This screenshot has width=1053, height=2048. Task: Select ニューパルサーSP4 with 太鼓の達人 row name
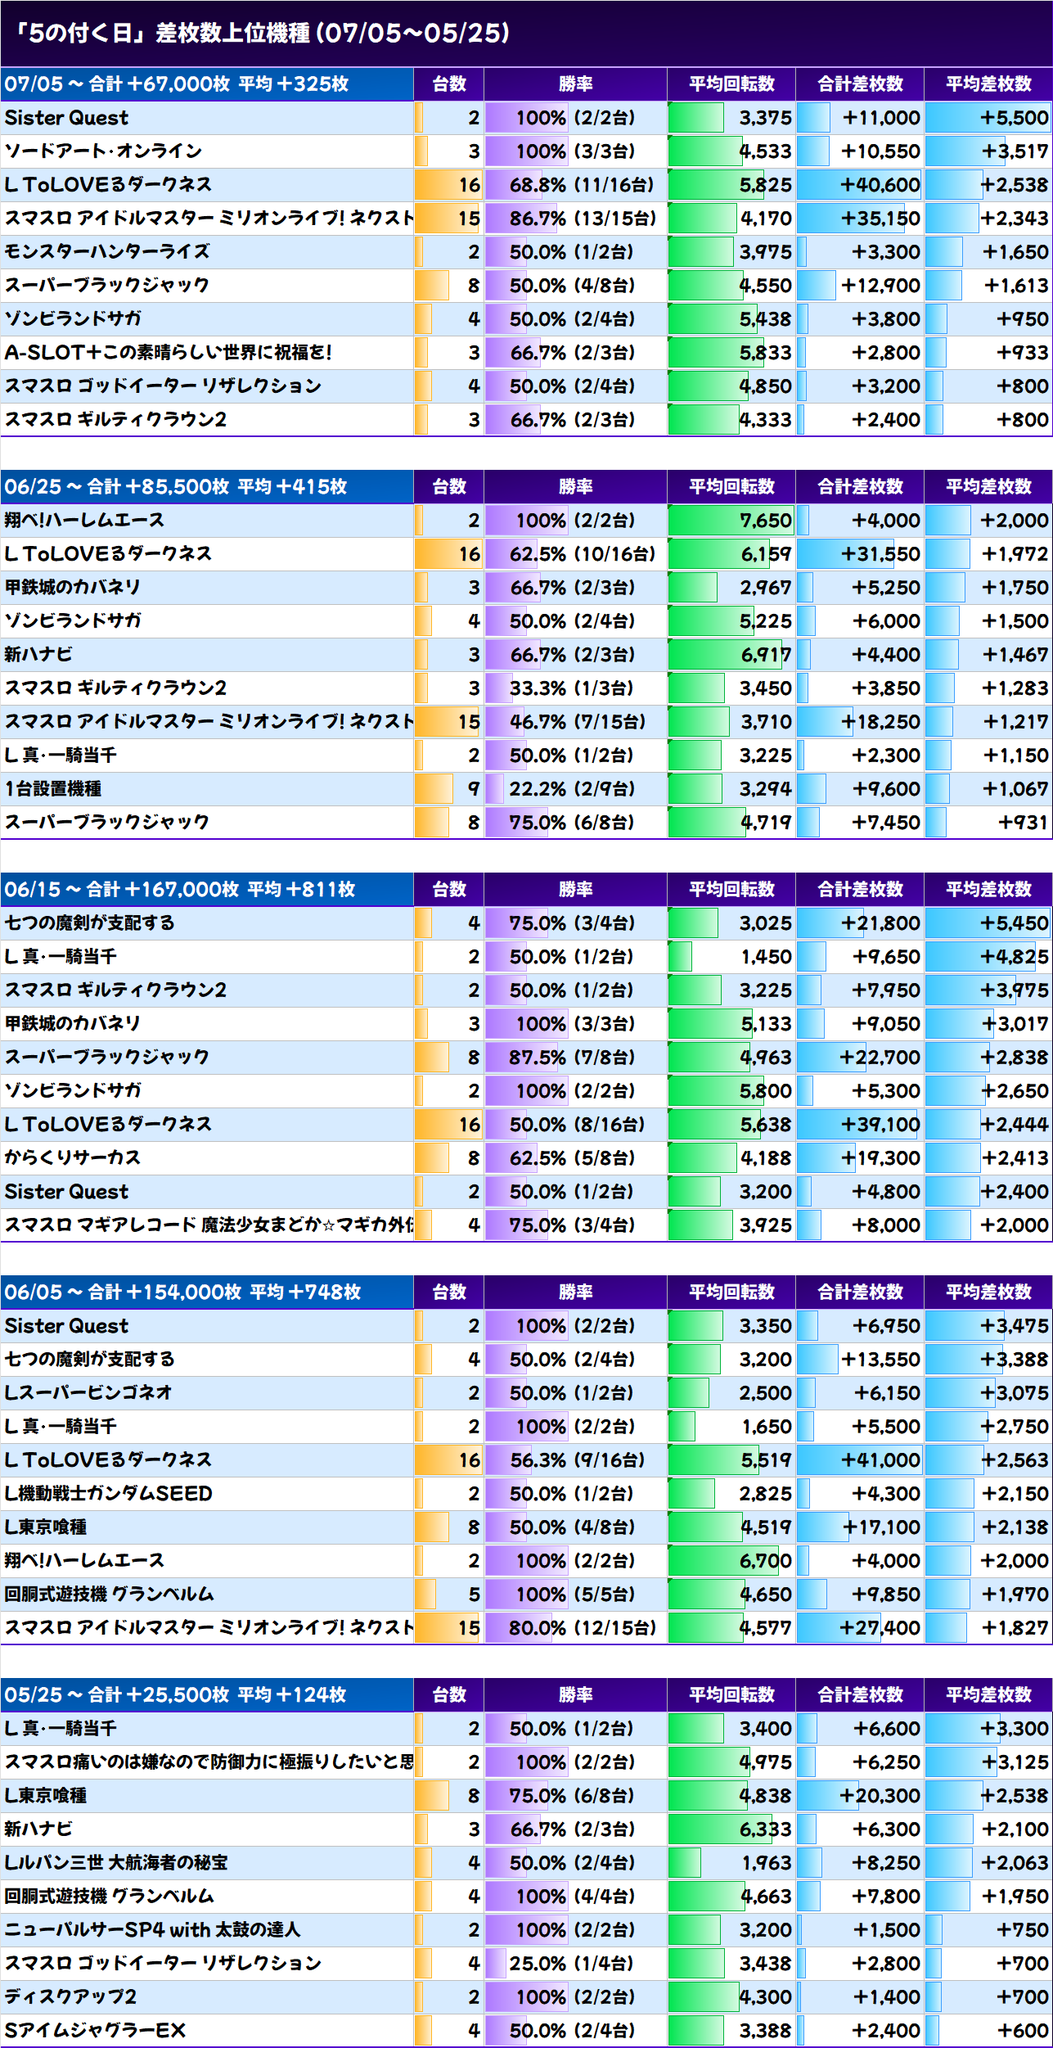tap(152, 1929)
